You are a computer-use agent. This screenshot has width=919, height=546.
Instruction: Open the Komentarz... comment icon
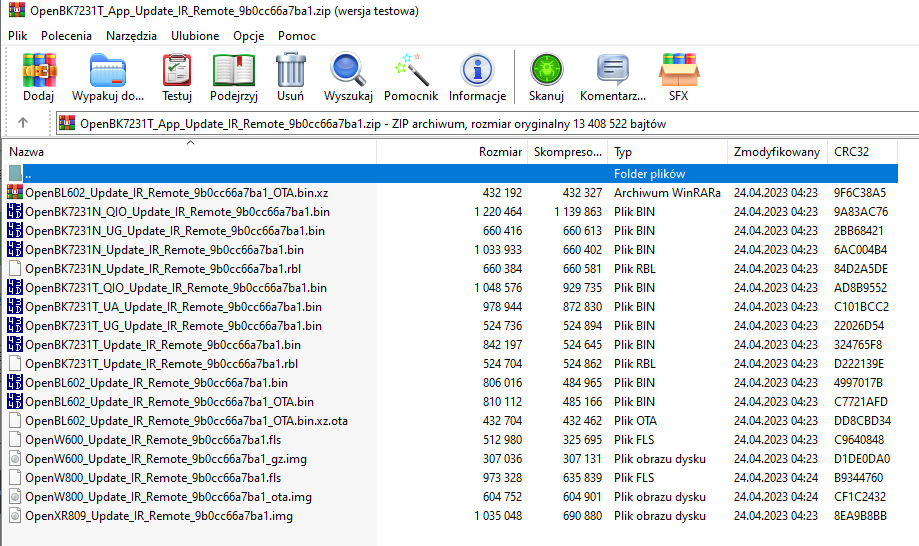point(612,70)
